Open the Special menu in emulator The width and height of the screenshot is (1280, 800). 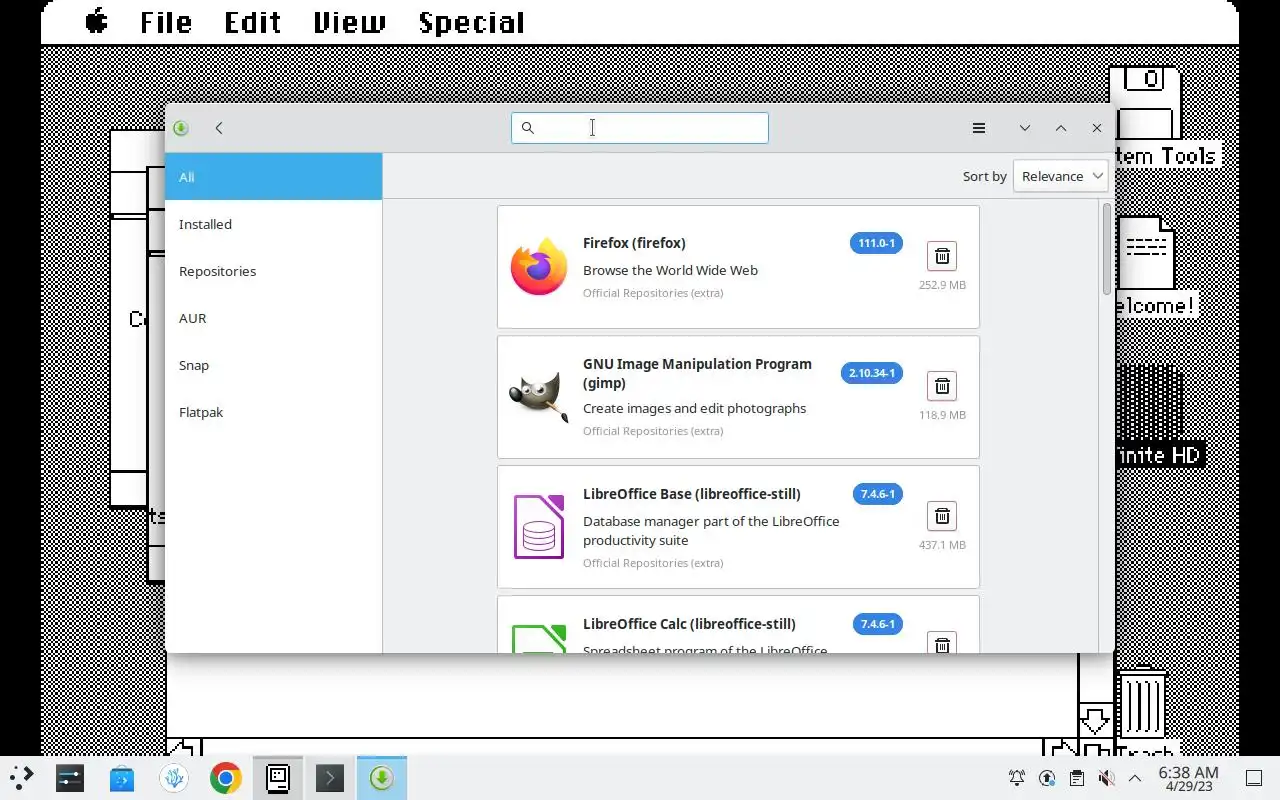(x=471, y=23)
